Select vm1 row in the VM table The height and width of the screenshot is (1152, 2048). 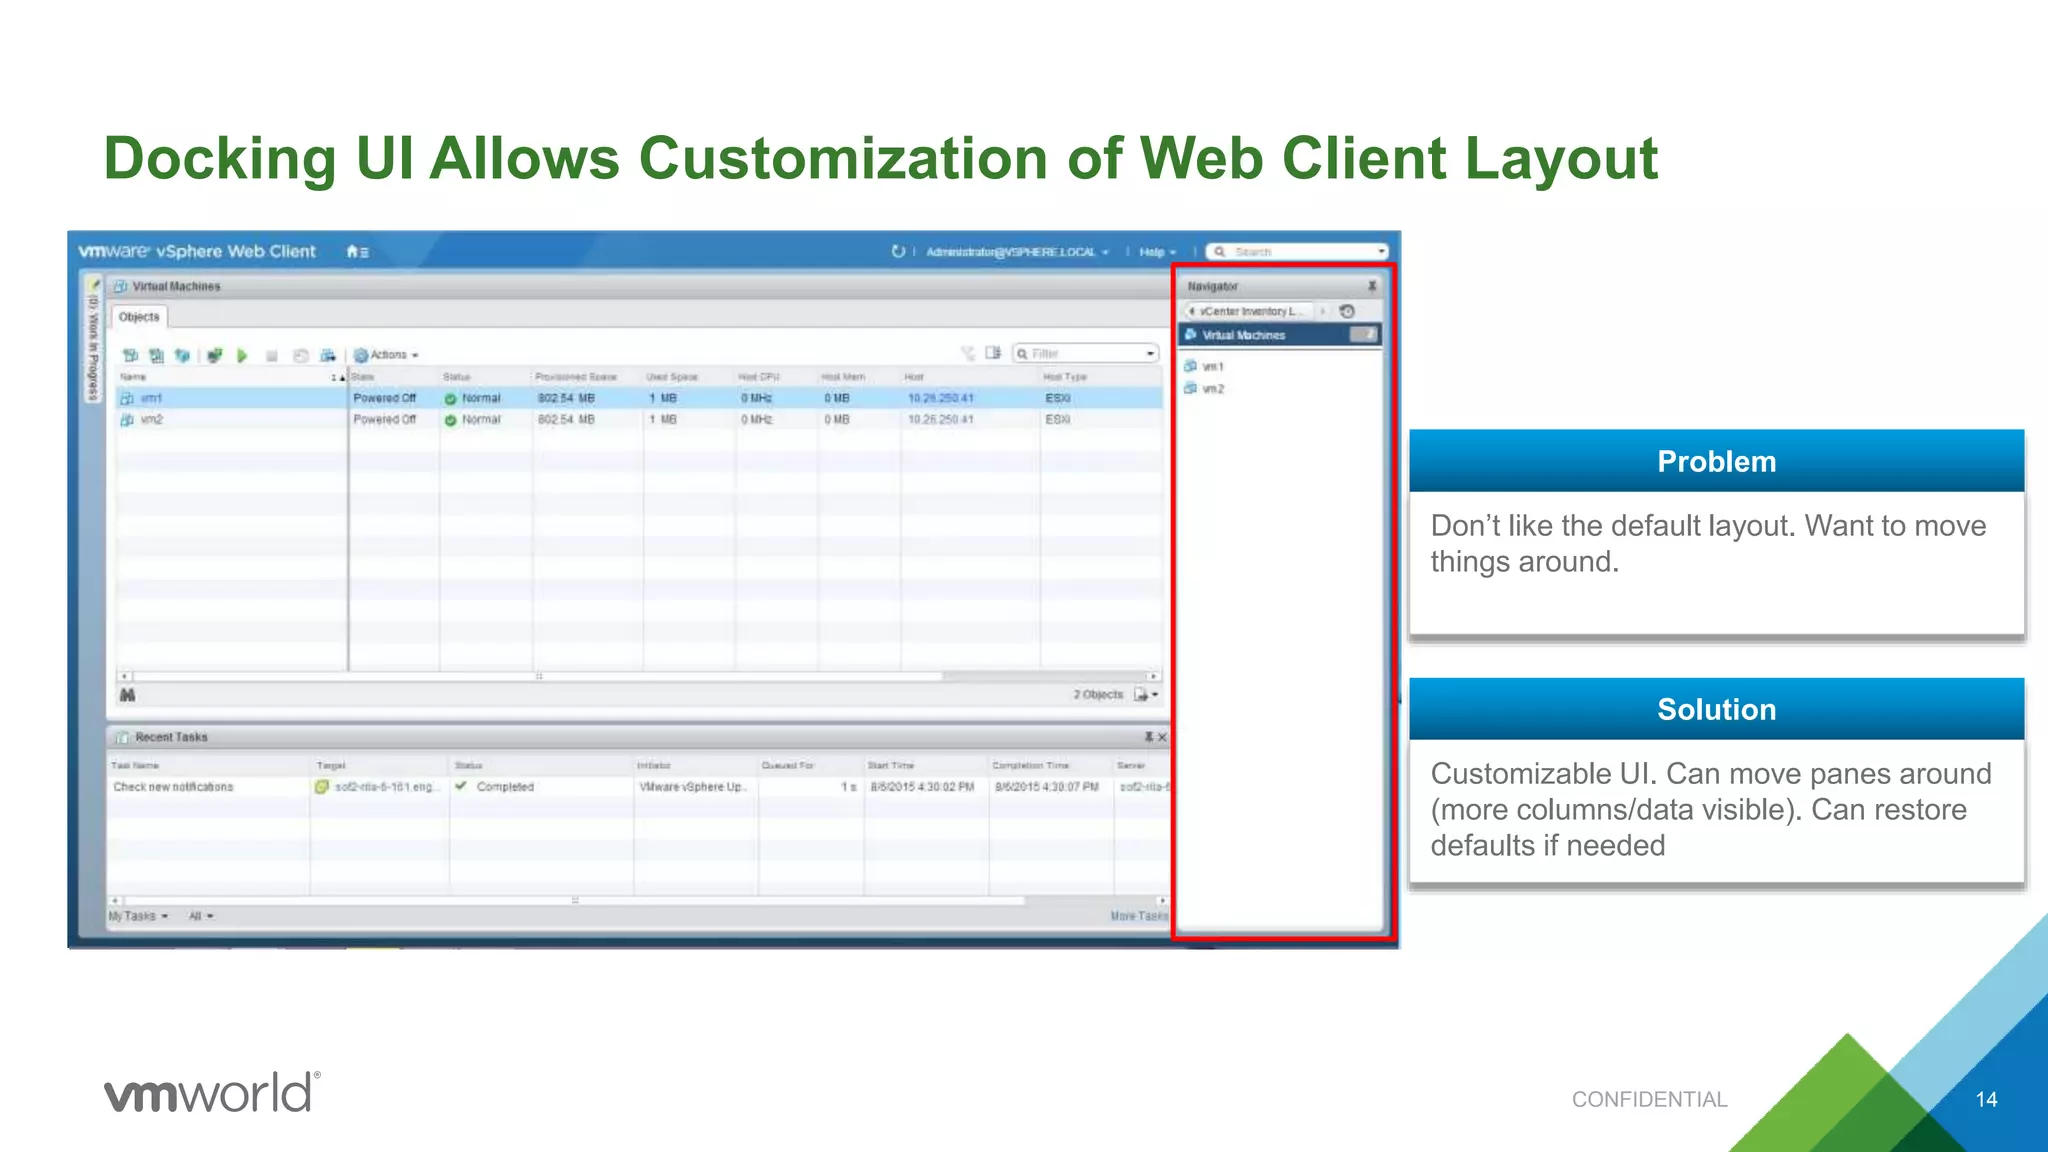coord(640,398)
